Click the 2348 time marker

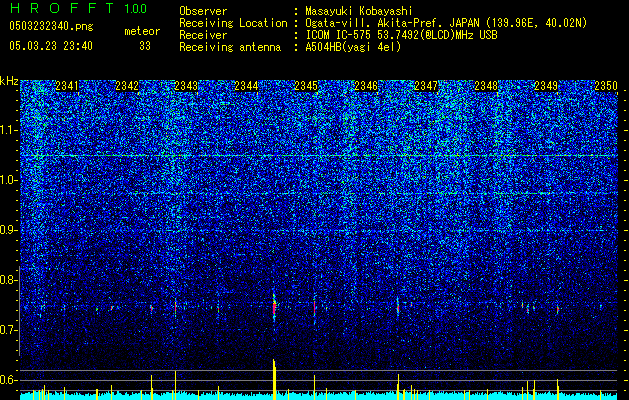point(486,86)
